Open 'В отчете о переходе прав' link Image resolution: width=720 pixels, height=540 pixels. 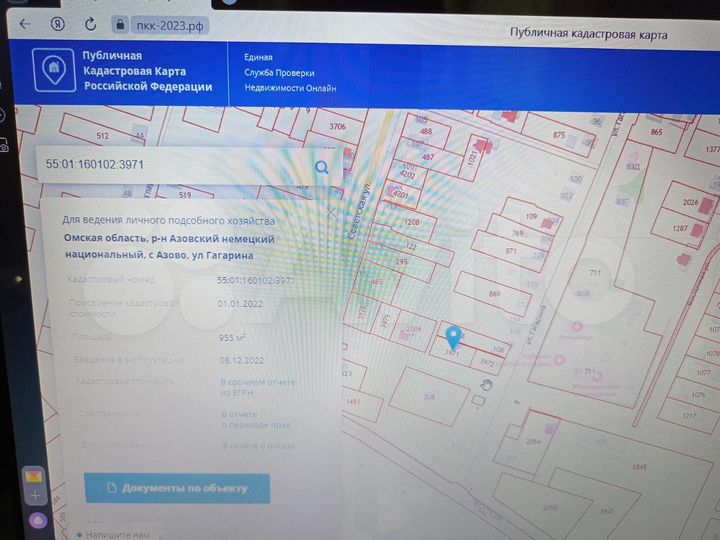256,420
